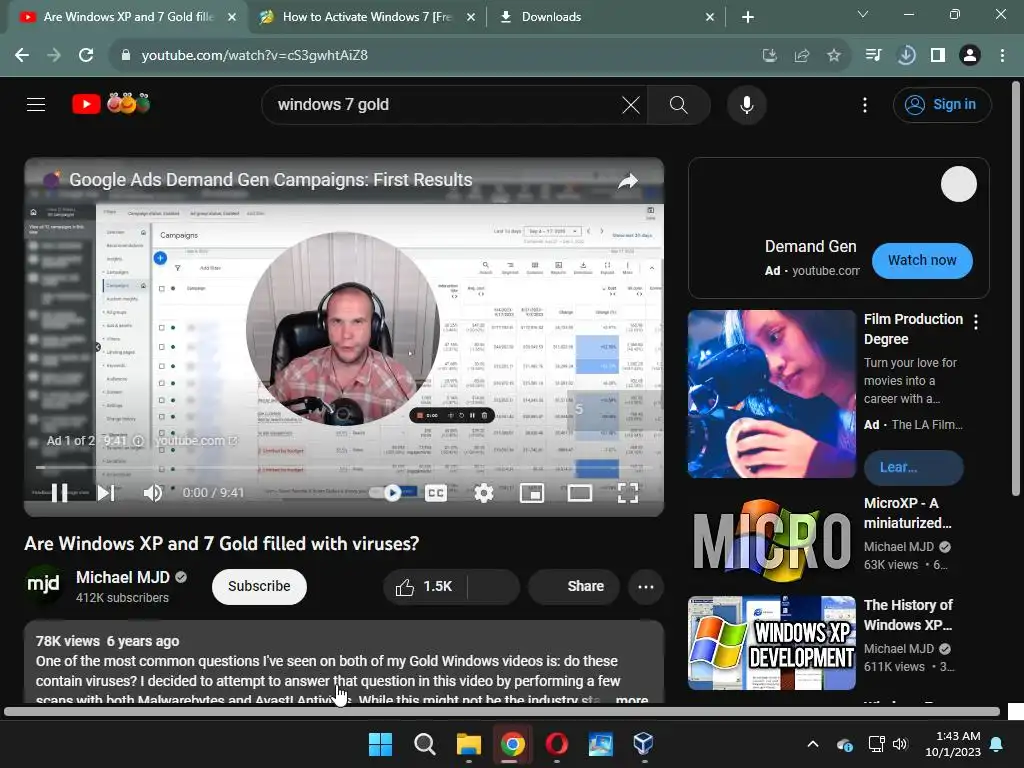Click the browser forward arrow
The image size is (1024, 768).
(x=54, y=56)
